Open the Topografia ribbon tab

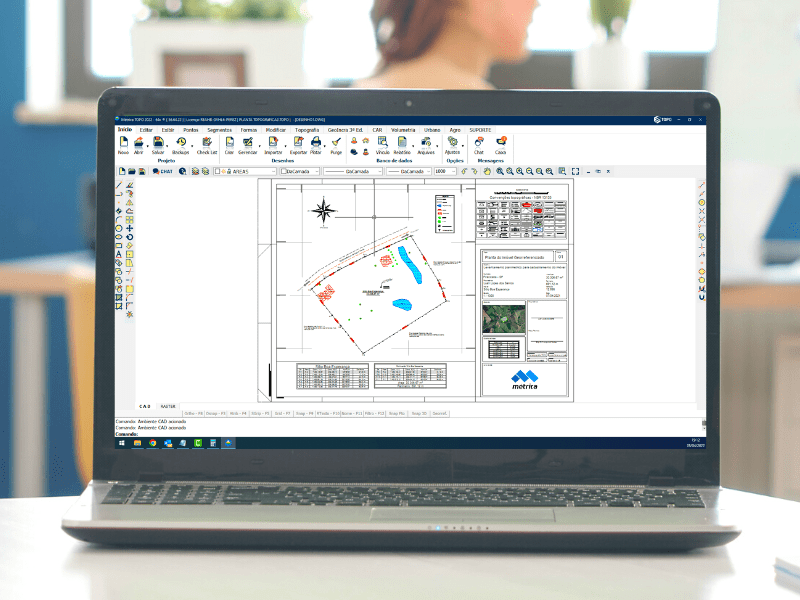click(x=307, y=130)
